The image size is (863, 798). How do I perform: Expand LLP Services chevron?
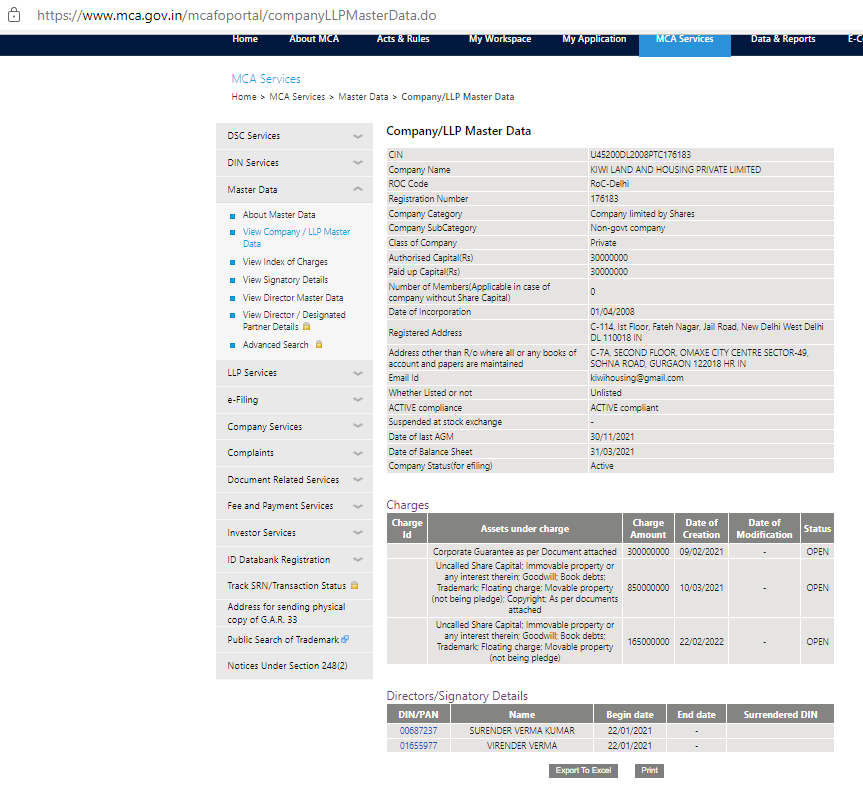point(358,373)
